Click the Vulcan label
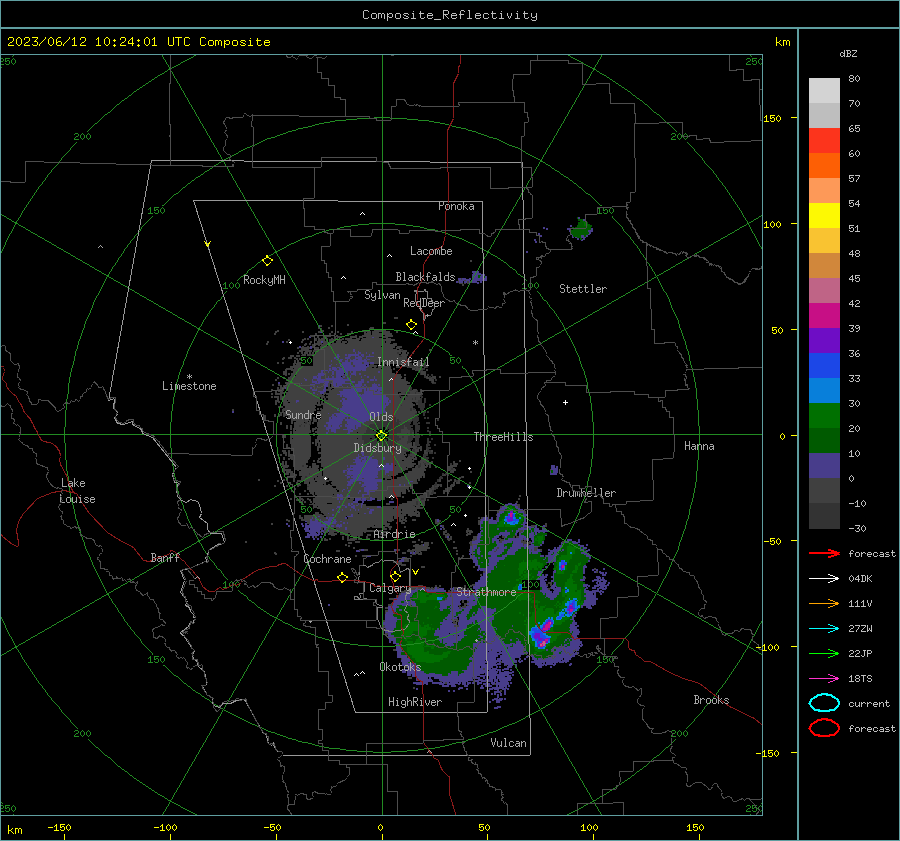The width and height of the screenshot is (900, 841). (509, 743)
